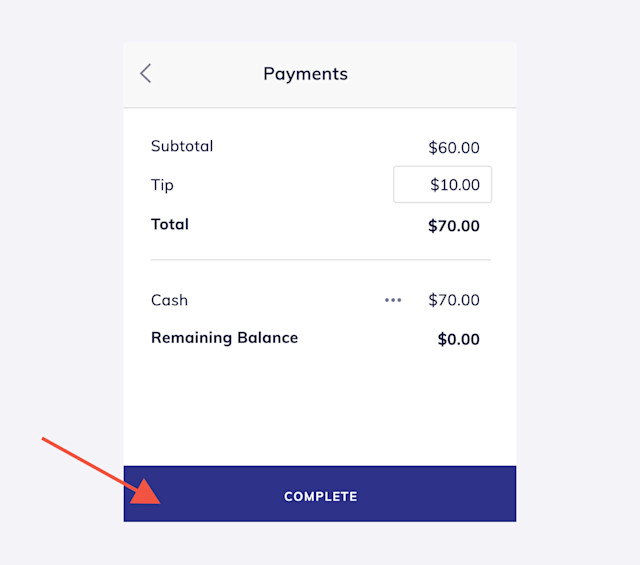Click the red arrow annotation head
Image resolution: width=640 pixels, height=565 pixels.
pyautogui.click(x=146, y=492)
